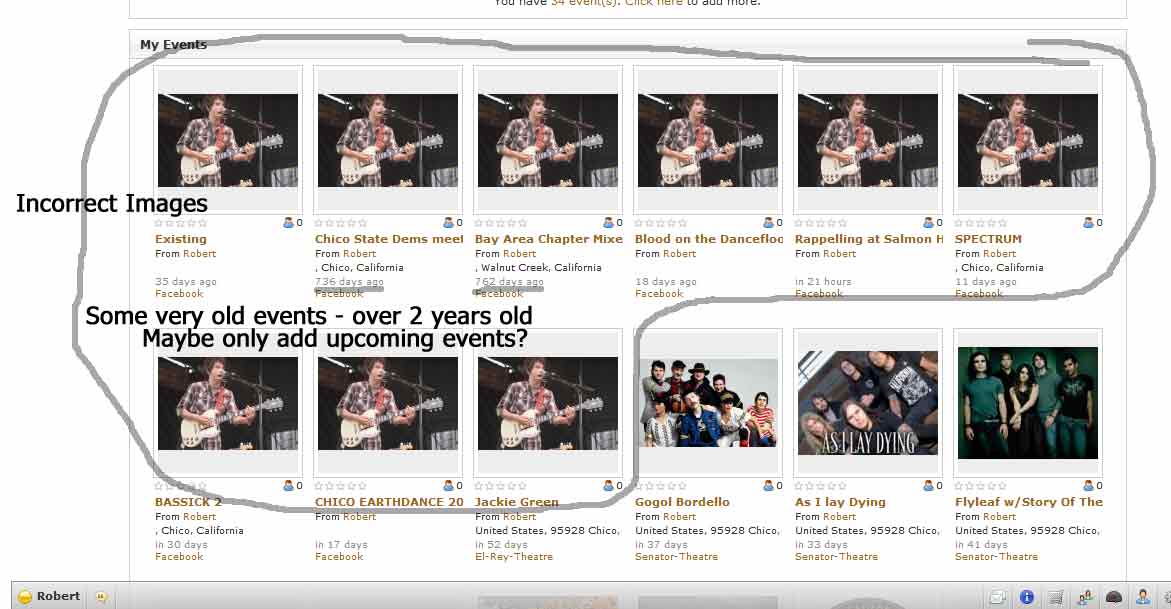This screenshot has height=609, width=1171.
Task: Click attendee icon on Chico State Dems event
Action: (448, 223)
